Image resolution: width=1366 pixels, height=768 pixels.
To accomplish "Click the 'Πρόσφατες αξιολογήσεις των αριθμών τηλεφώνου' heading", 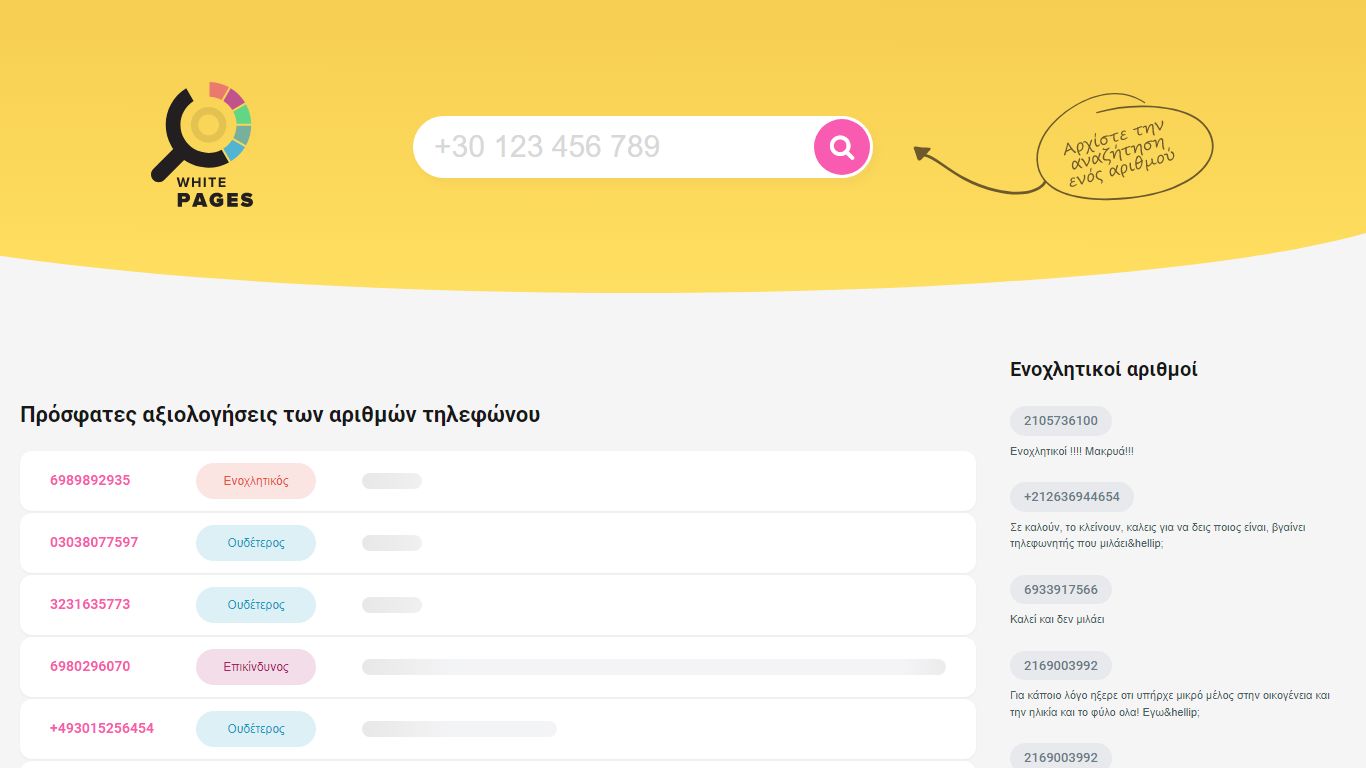I will tap(280, 414).
